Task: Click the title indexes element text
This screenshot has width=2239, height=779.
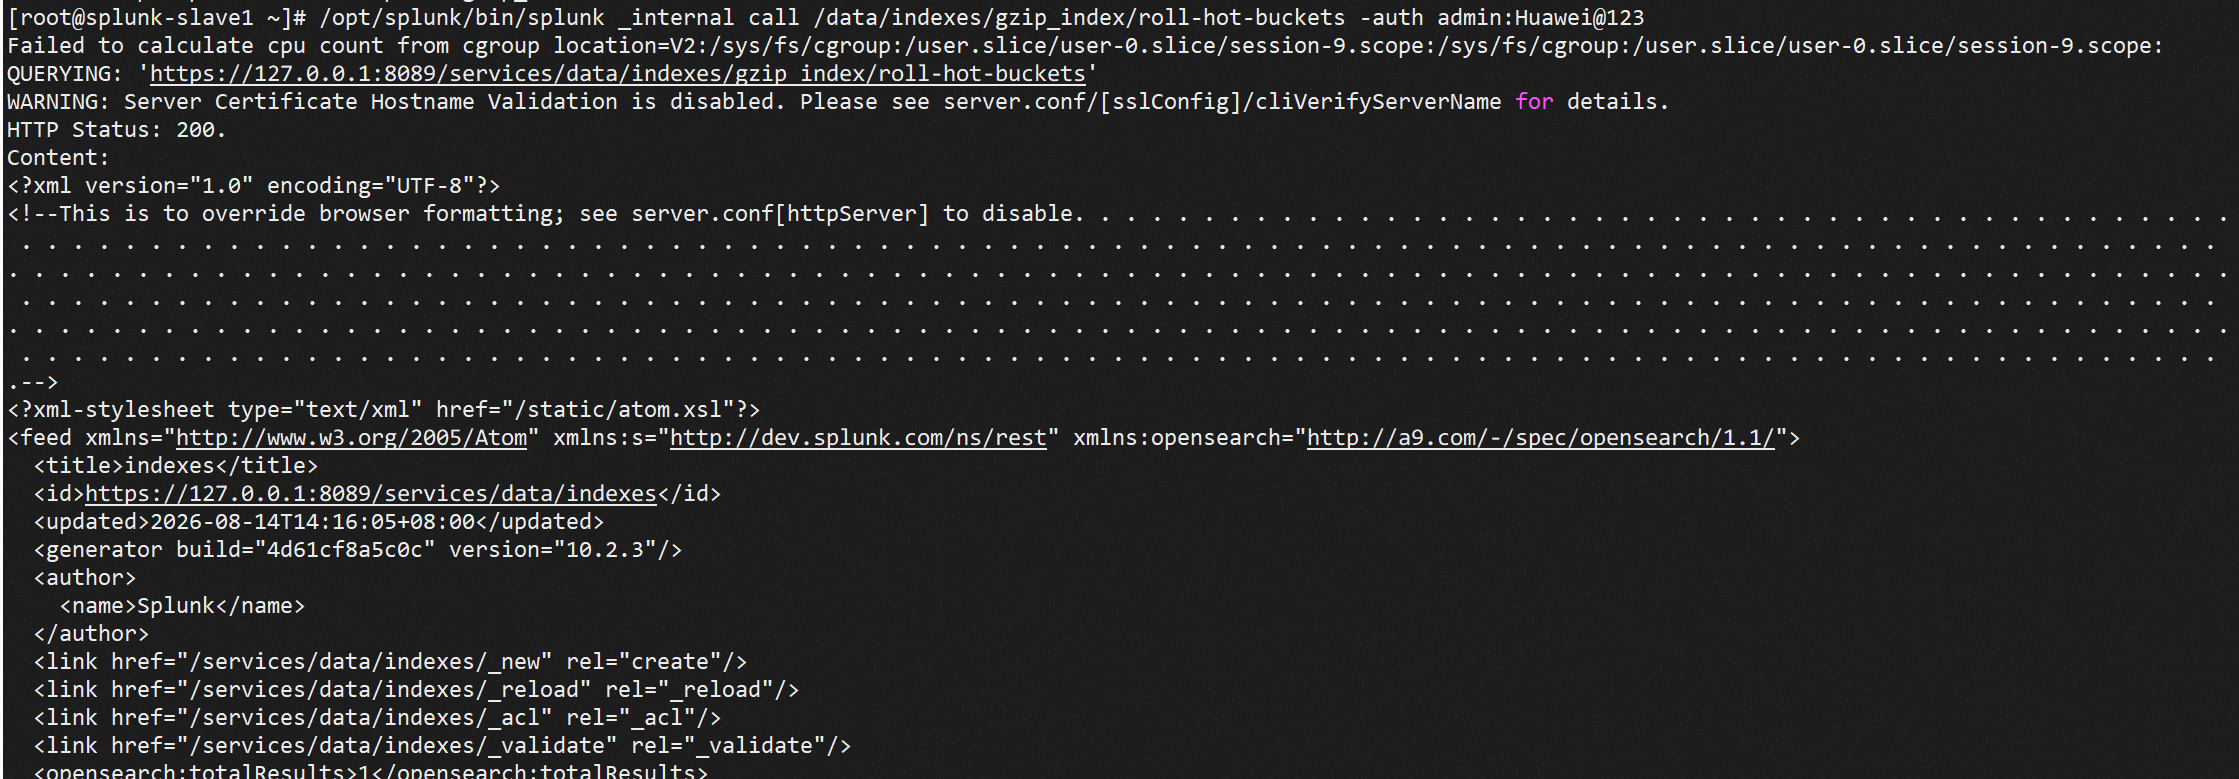Action: 176,466
